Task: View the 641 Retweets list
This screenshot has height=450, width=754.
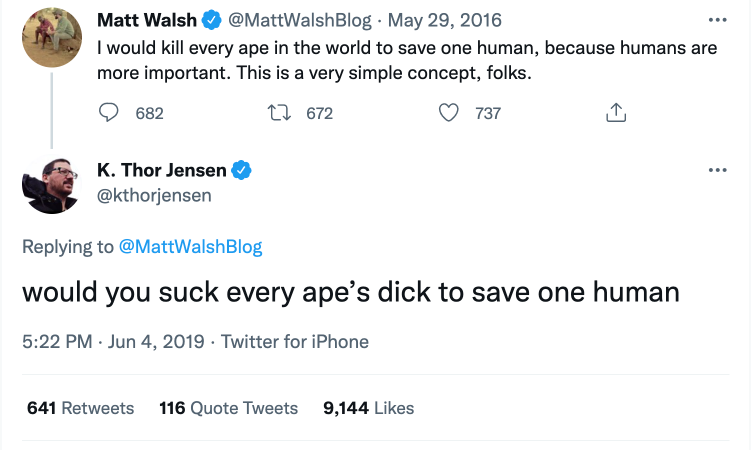Action: pos(80,408)
